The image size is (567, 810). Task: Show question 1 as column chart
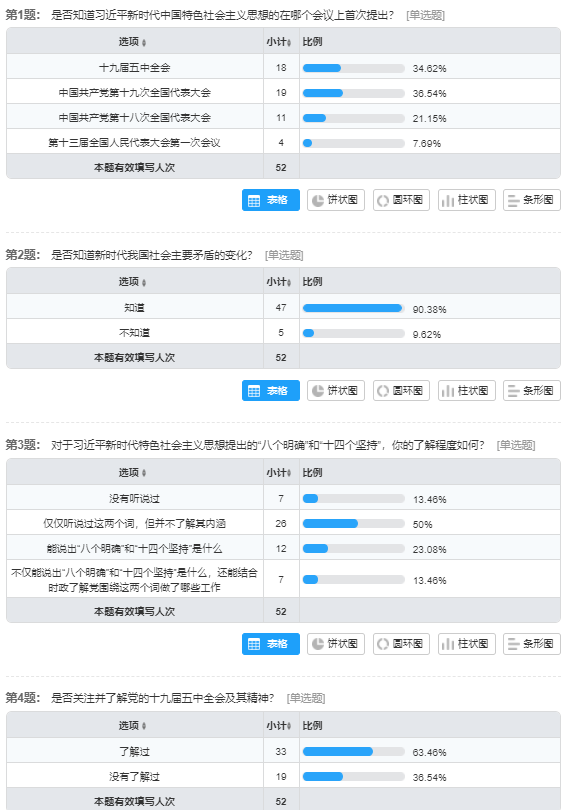(x=466, y=200)
